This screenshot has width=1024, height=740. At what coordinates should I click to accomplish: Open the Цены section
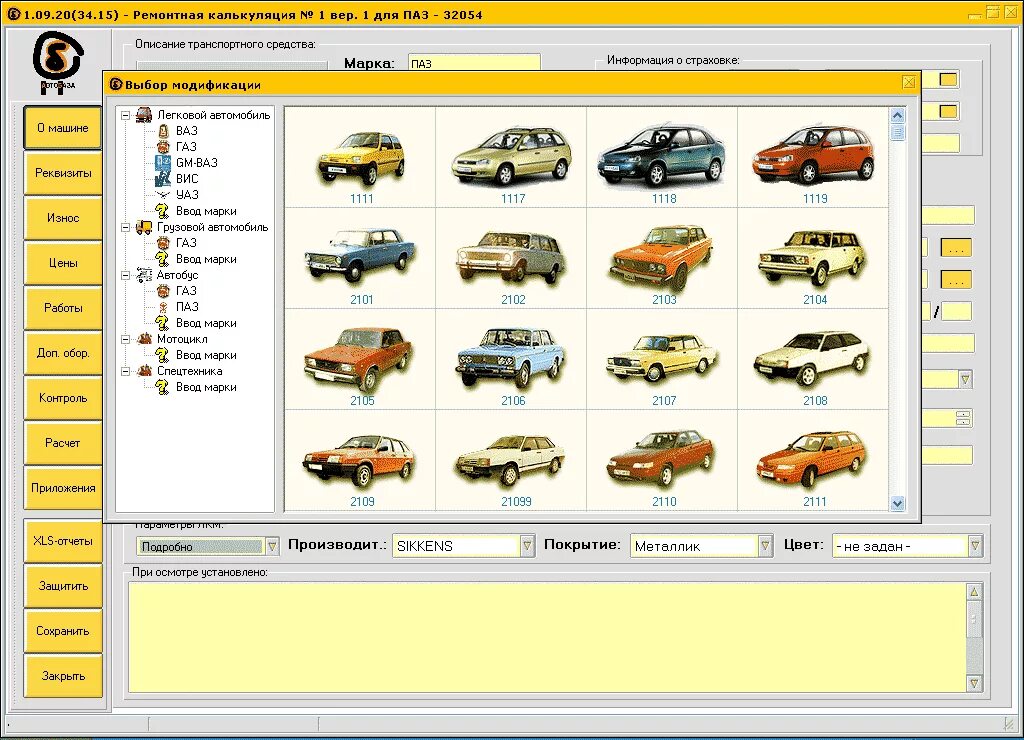(x=63, y=263)
